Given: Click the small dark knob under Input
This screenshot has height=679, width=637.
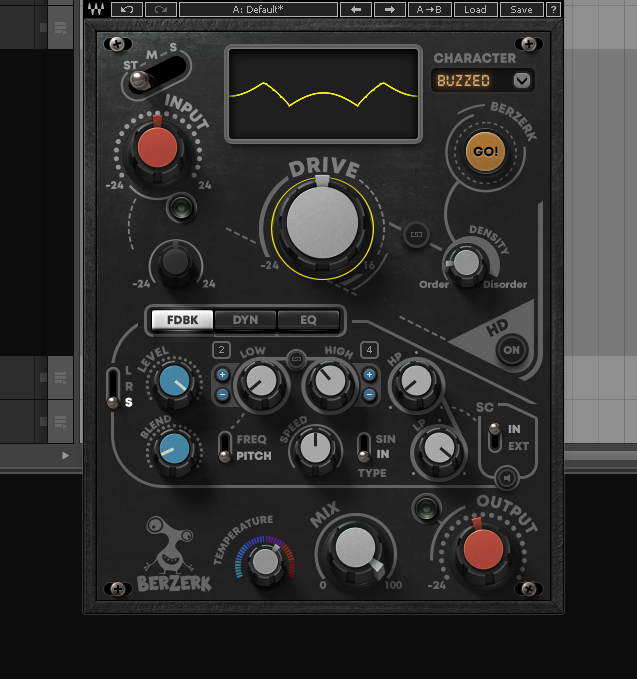Looking at the screenshot, I should (x=175, y=263).
